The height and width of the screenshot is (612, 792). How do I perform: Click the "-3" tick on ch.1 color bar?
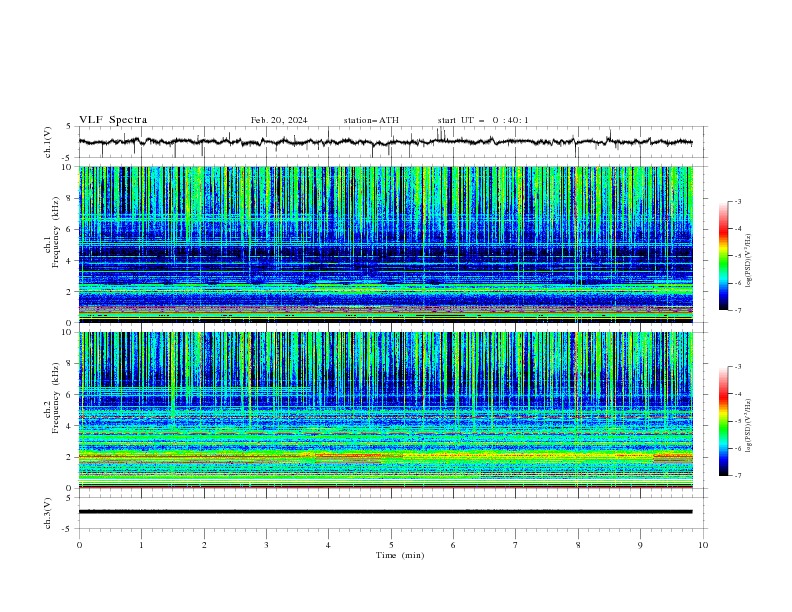click(x=738, y=201)
